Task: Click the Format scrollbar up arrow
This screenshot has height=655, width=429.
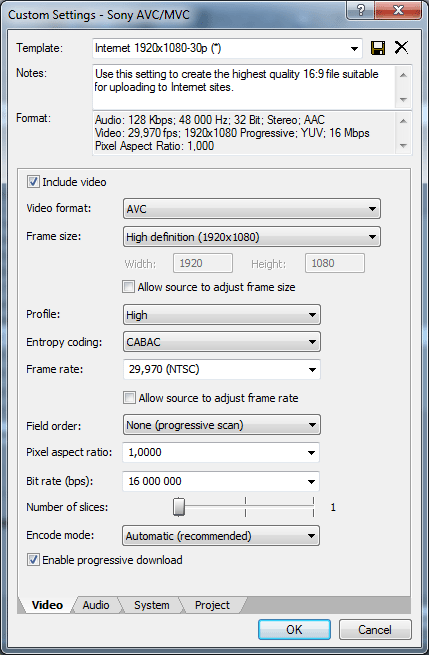Action: point(403,121)
